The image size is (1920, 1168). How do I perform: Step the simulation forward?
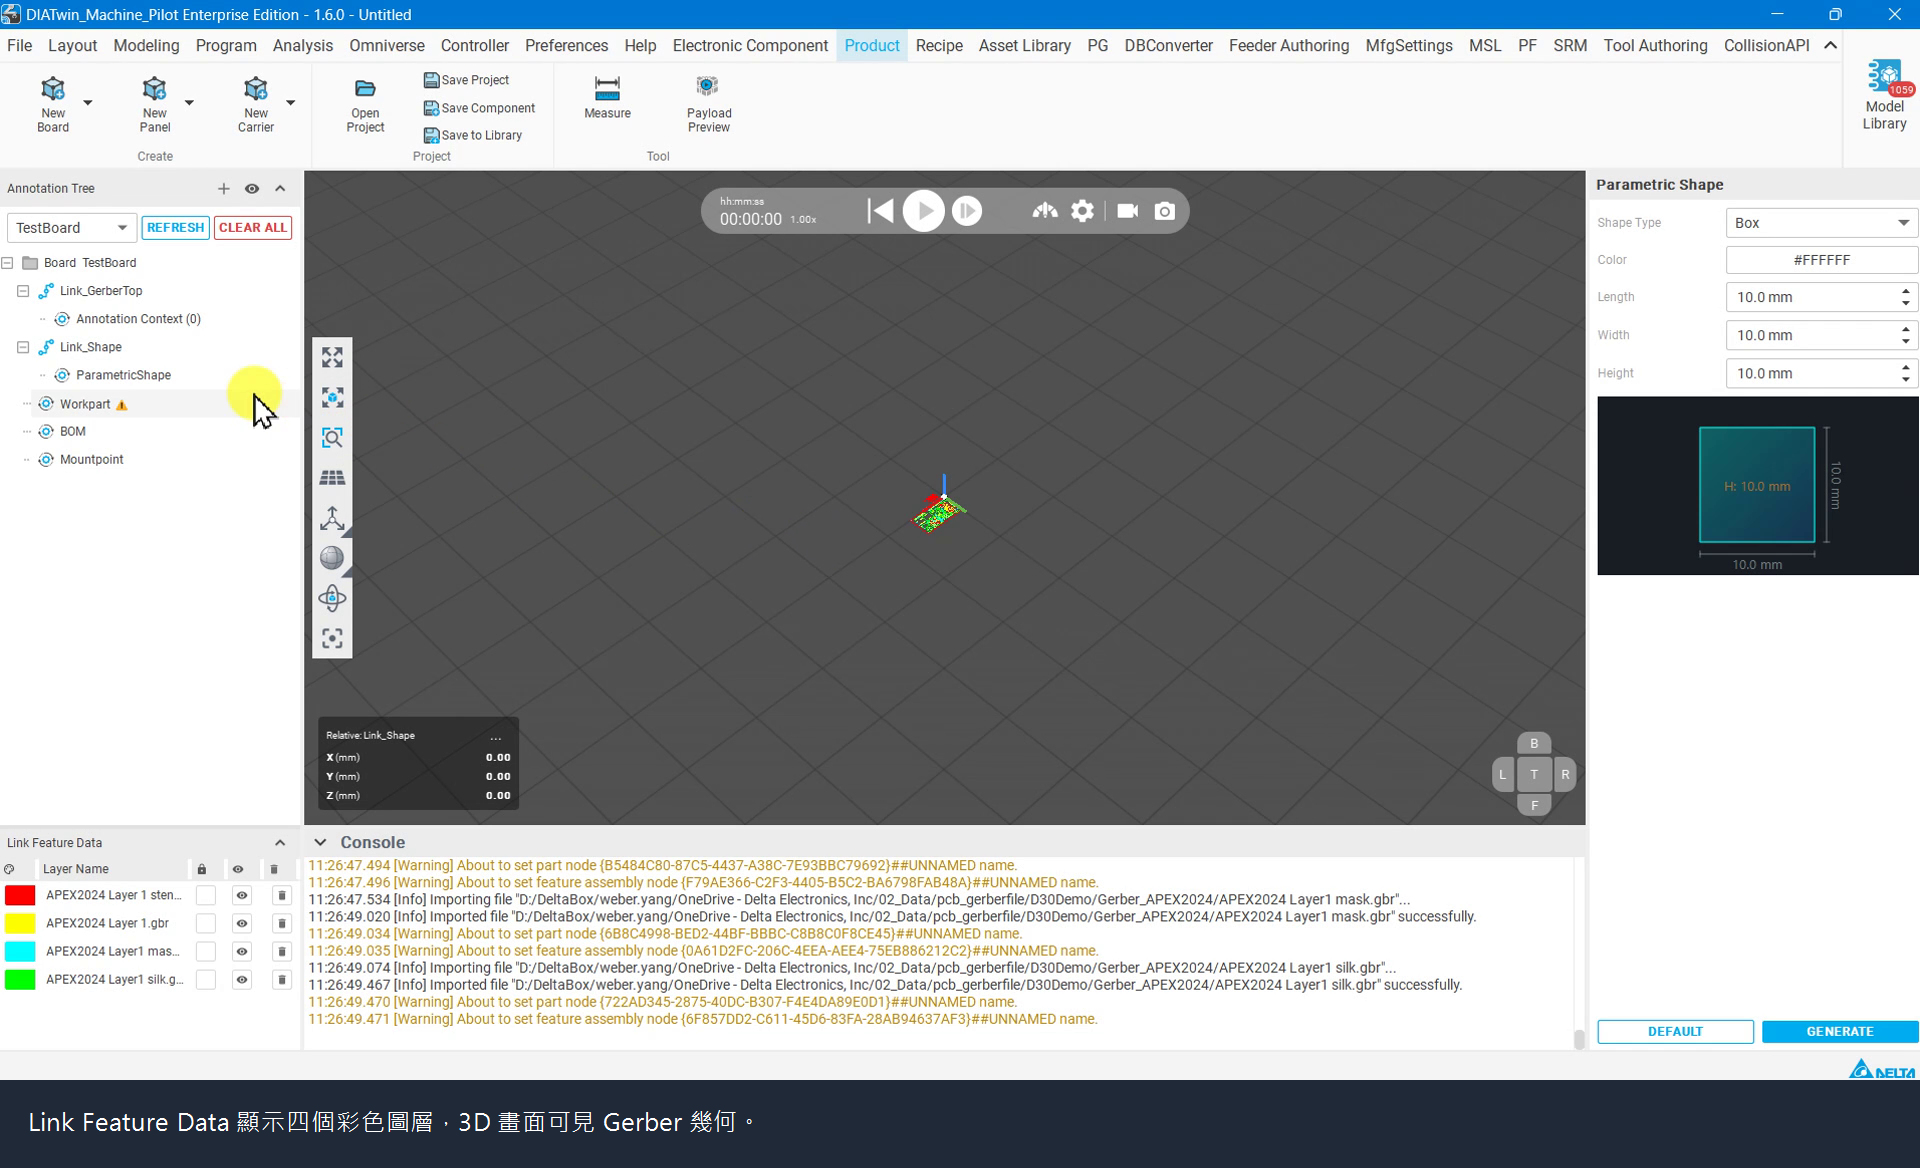pyautogui.click(x=966, y=211)
